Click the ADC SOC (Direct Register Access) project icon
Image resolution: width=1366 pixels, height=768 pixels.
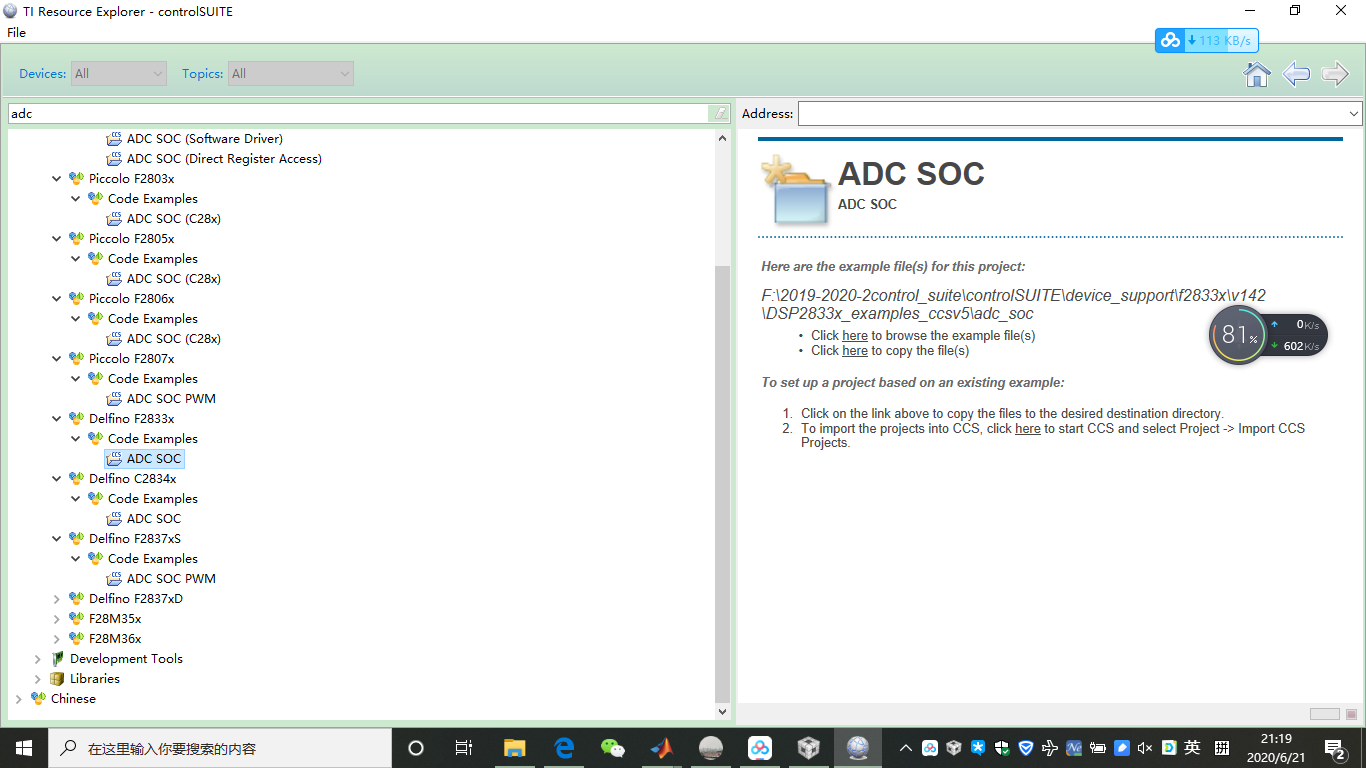coord(114,159)
